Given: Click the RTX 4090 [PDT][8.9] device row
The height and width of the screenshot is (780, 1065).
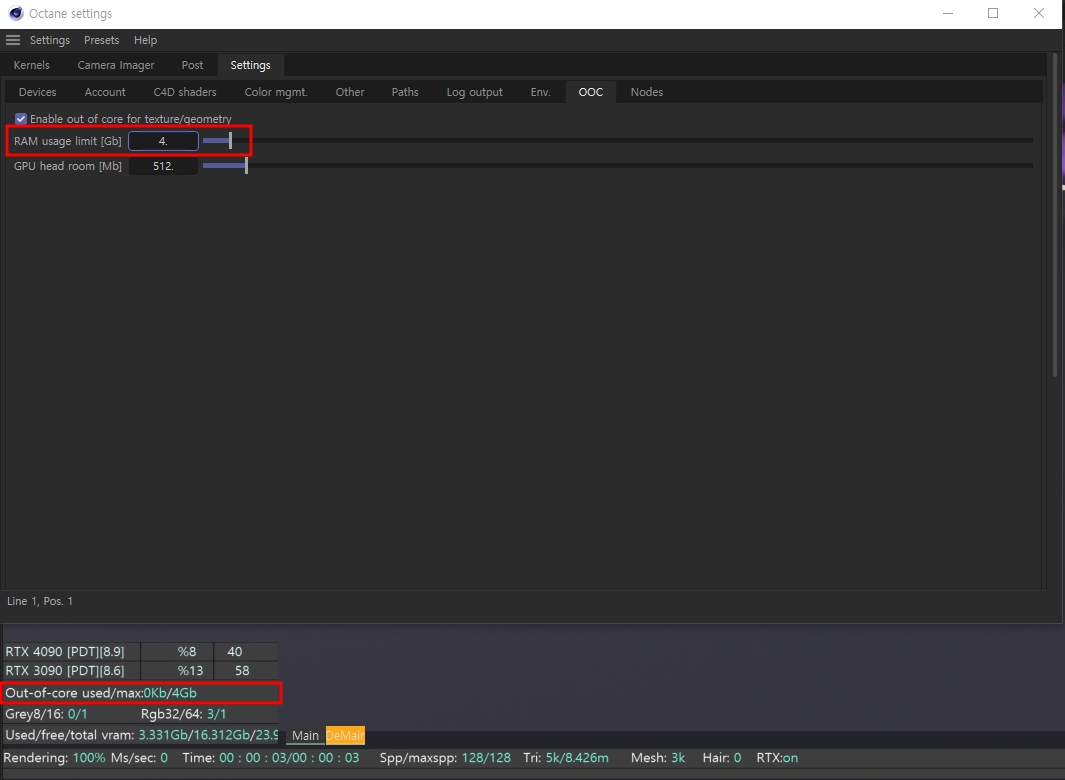Looking at the screenshot, I should (141, 652).
